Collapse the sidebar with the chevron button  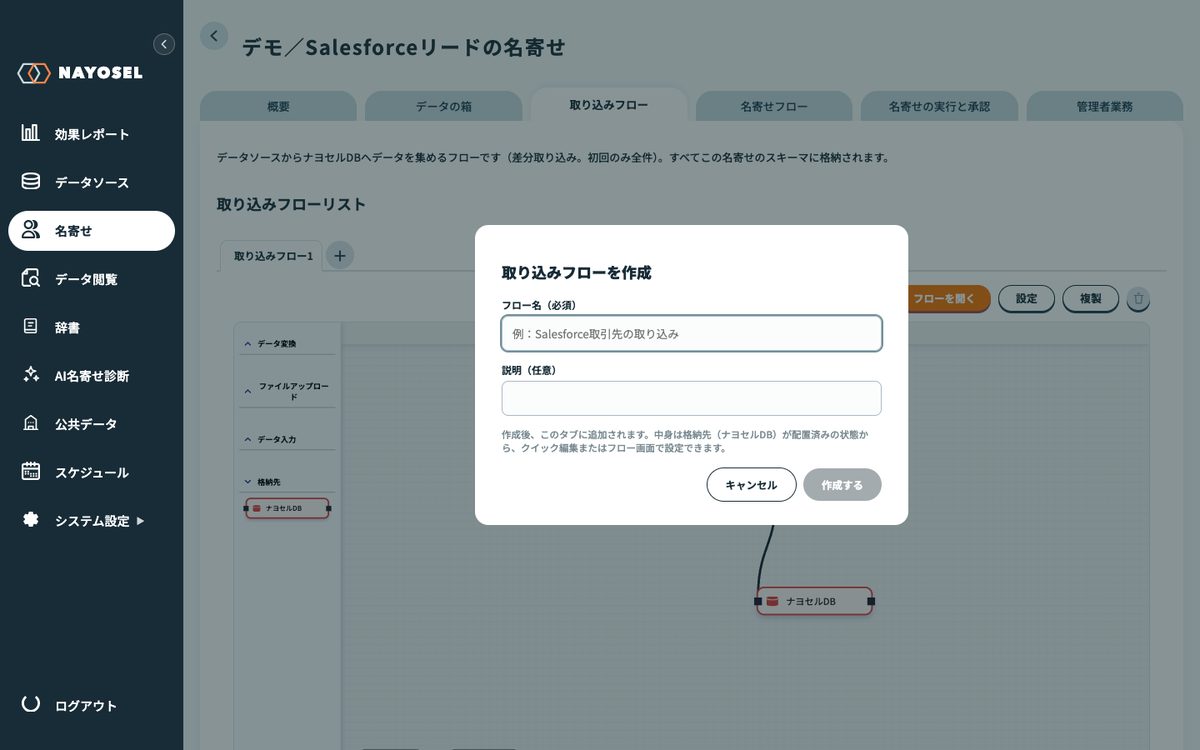[x=164, y=44]
